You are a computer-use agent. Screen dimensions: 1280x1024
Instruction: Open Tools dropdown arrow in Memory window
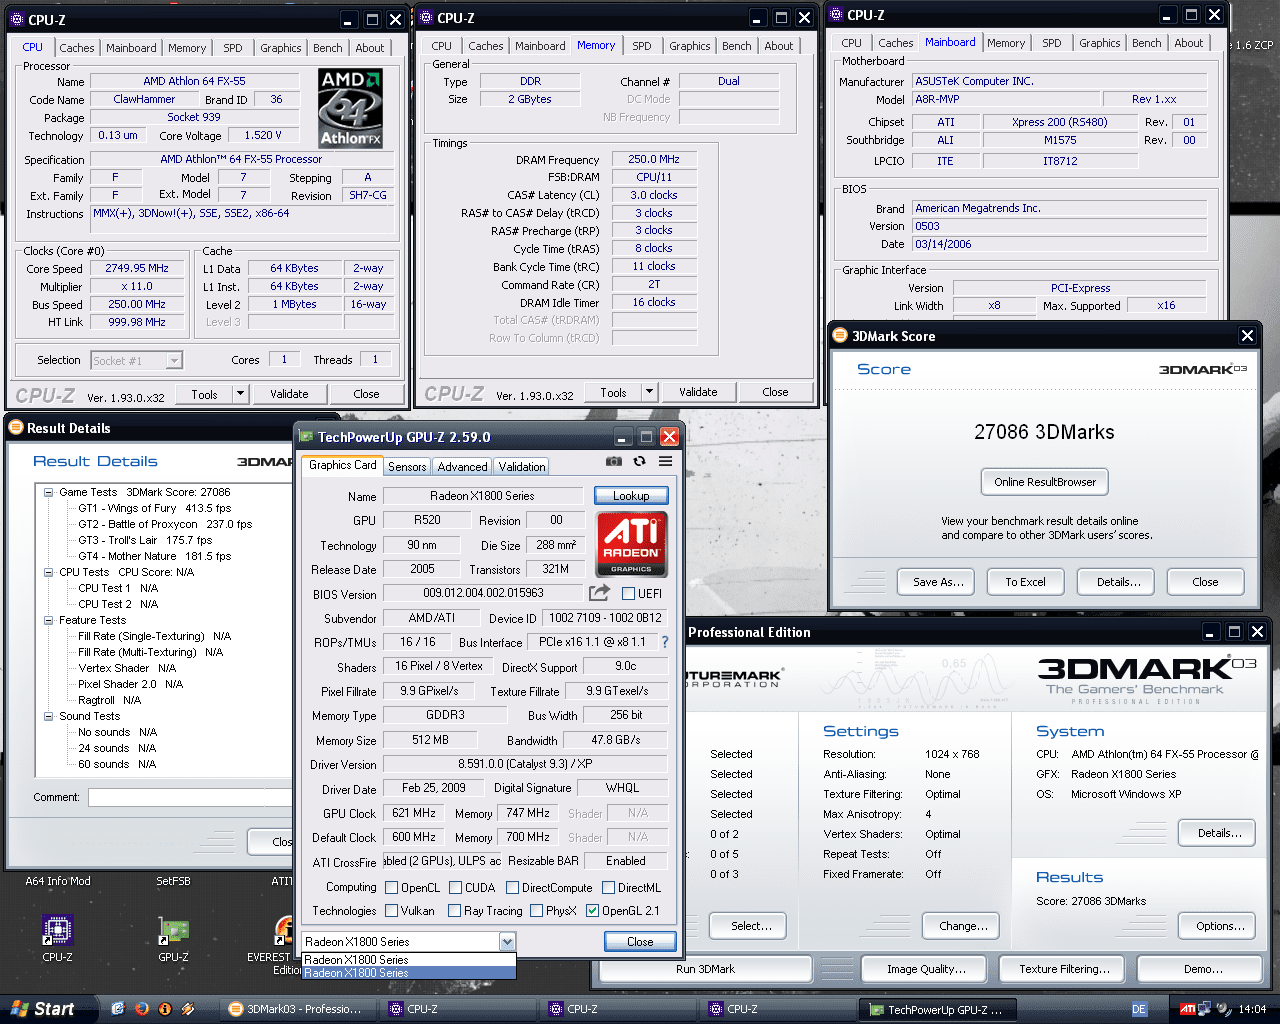click(649, 392)
